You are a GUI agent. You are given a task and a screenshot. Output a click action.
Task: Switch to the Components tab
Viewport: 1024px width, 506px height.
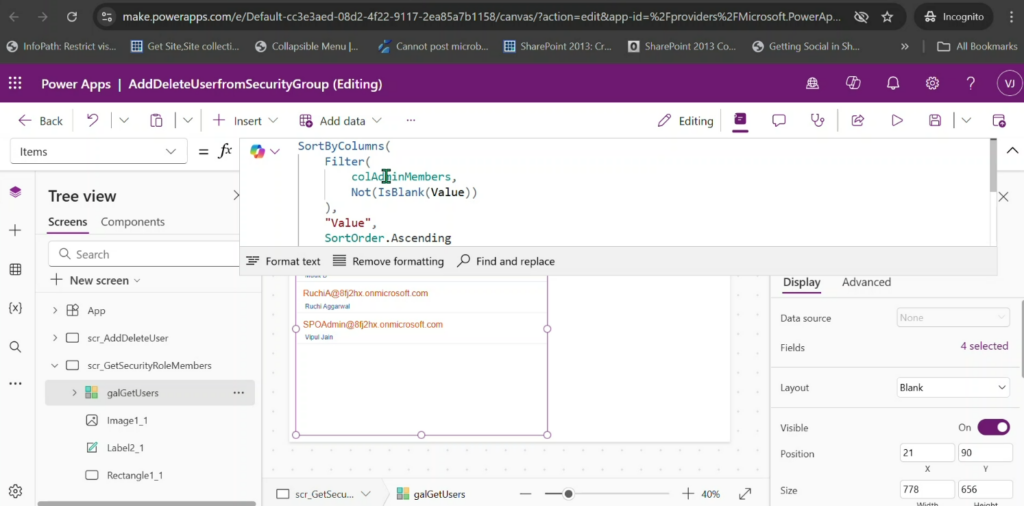click(133, 222)
